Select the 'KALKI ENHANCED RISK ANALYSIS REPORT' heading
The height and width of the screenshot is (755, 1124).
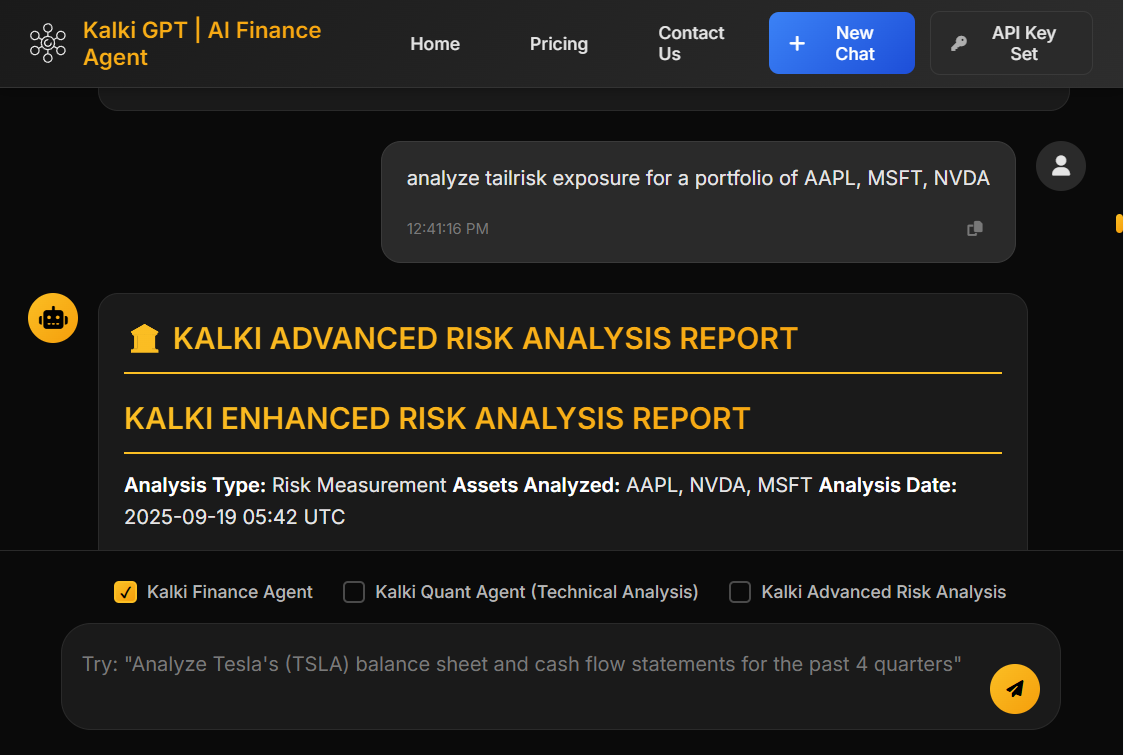pos(437,419)
